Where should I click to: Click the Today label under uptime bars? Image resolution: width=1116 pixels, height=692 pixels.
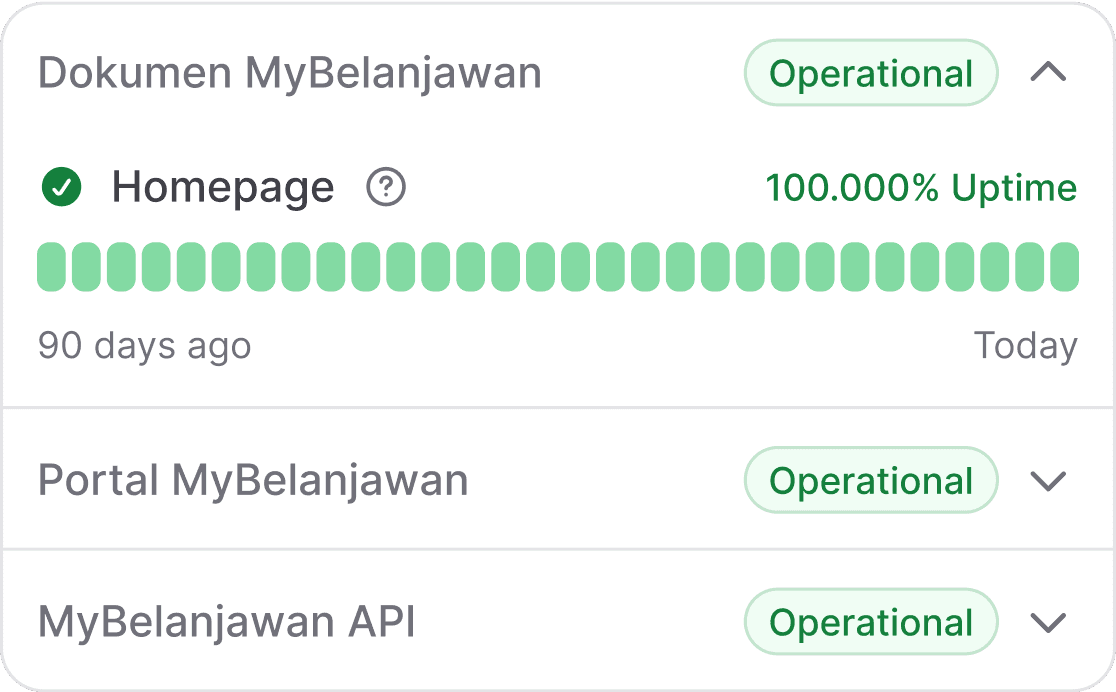[1026, 347]
